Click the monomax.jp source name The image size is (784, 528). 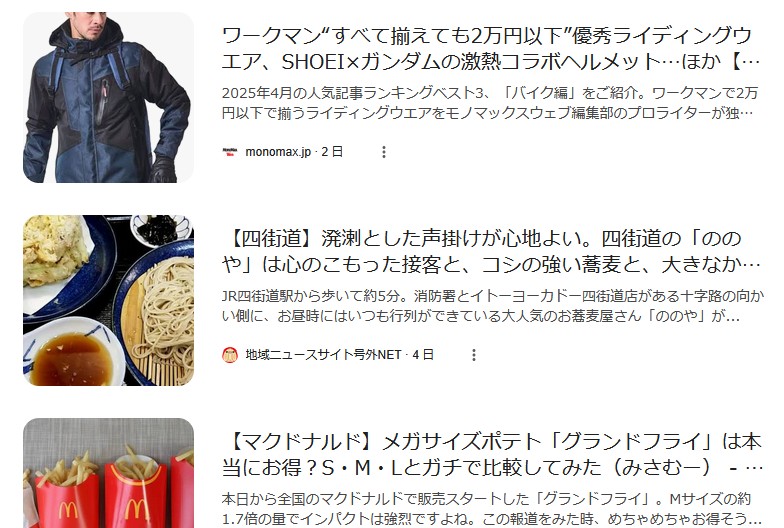tap(278, 152)
